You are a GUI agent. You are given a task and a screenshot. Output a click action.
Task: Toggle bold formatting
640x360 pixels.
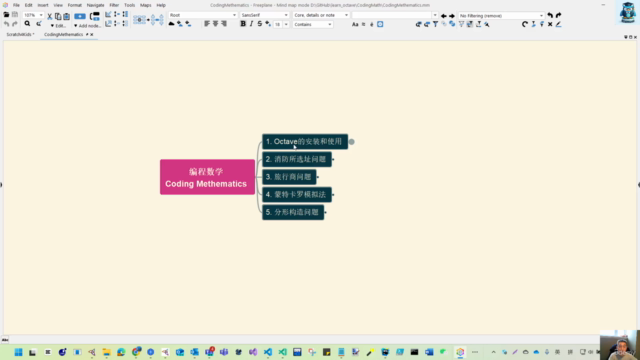243,24
